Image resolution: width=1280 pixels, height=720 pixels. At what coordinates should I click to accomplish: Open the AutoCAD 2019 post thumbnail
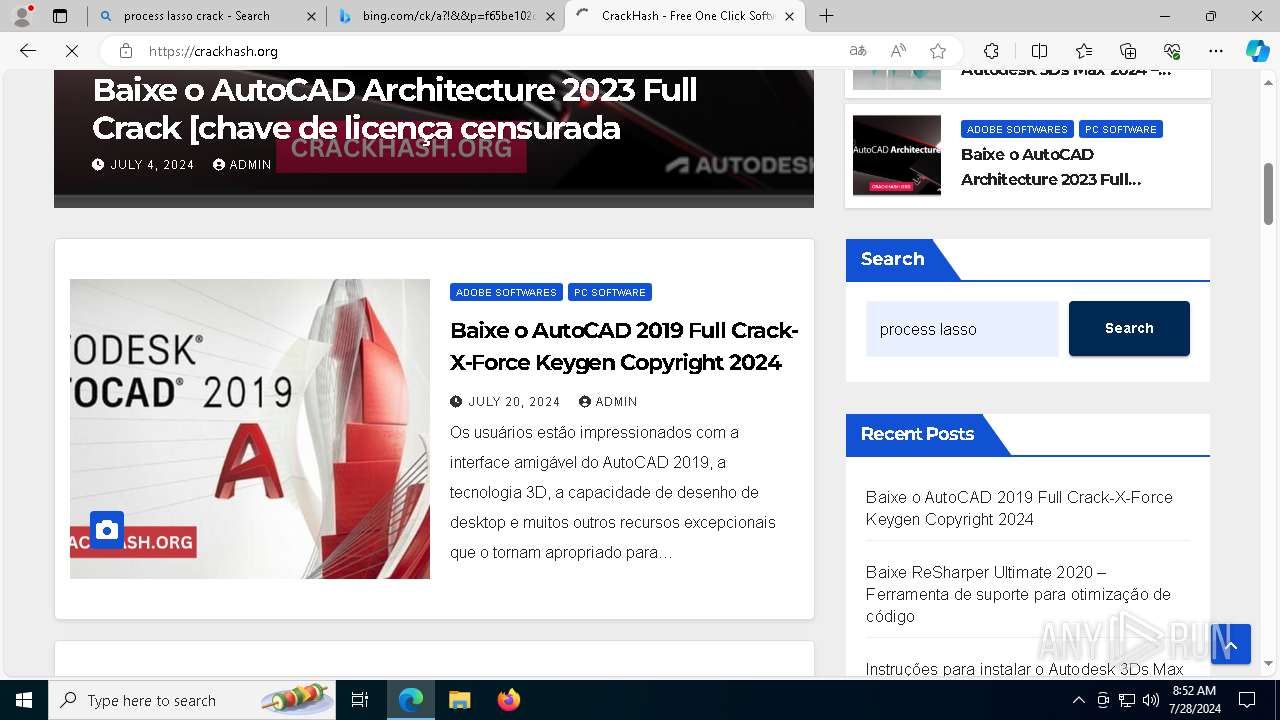tap(250, 429)
